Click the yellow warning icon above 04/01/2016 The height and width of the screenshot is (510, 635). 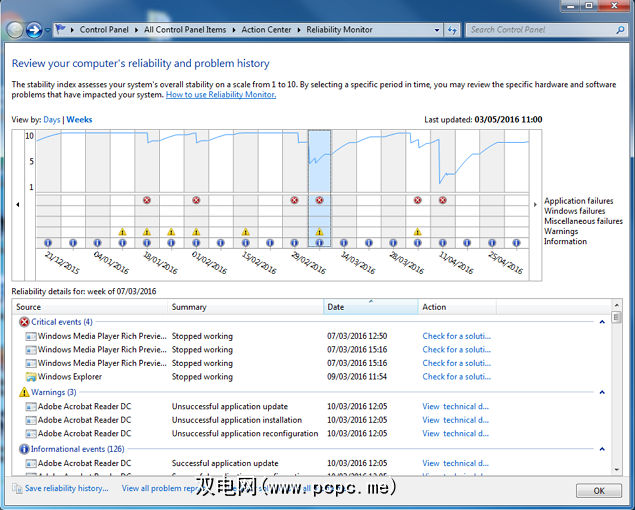coord(122,232)
